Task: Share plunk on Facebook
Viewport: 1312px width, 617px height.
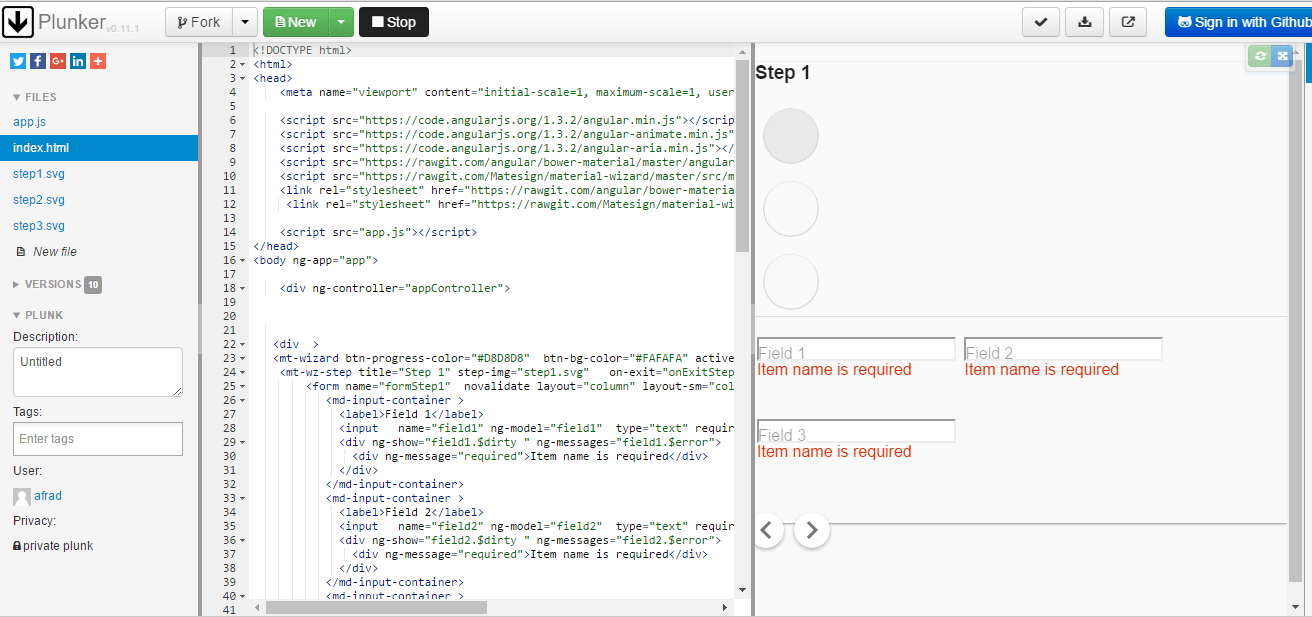Action: [x=38, y=61]
